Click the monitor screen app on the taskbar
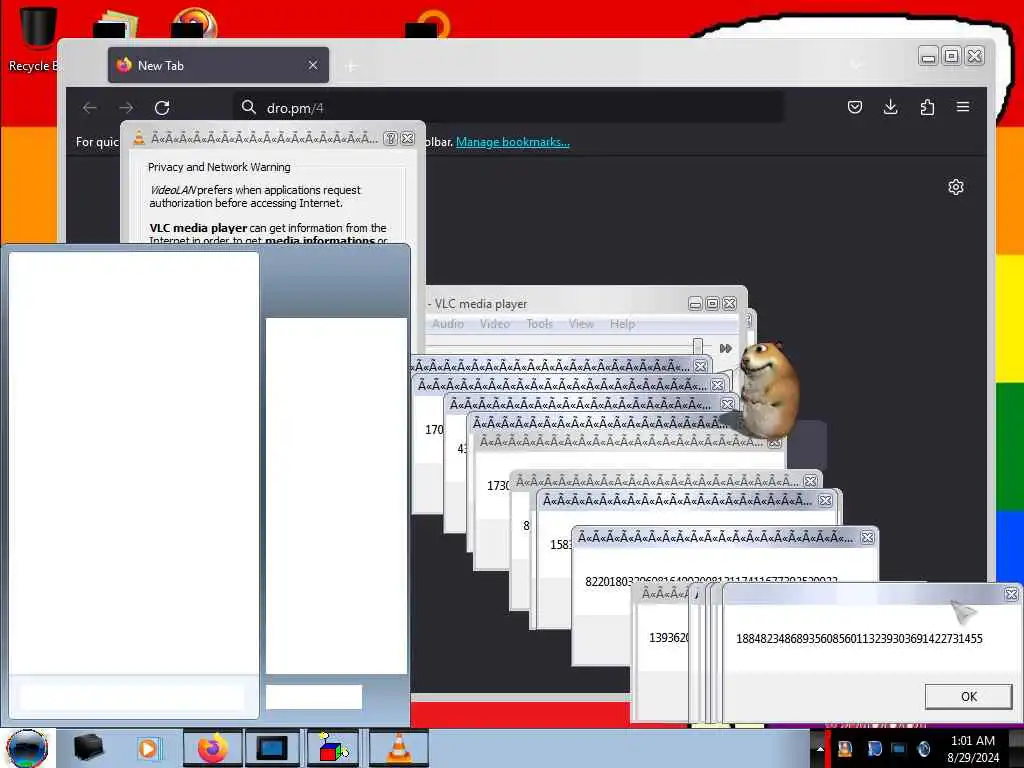Viewport: 1024px width, 768px height. [x=272, y=748]
